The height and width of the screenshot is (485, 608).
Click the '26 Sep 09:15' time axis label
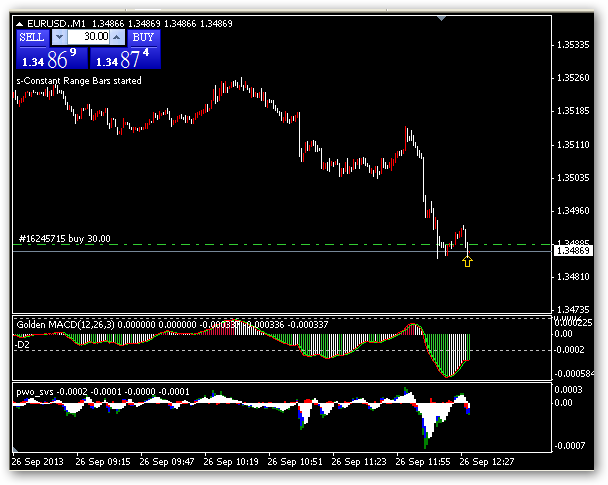point(103,462)
